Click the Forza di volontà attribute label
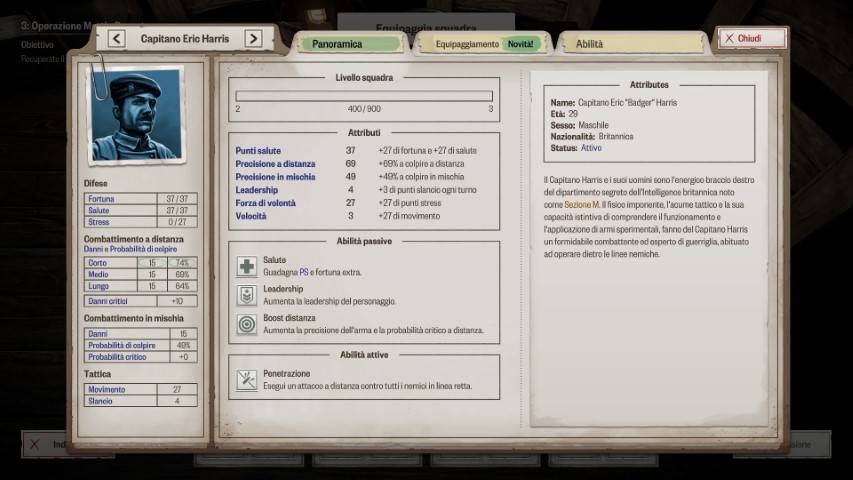Image resolution: width=853 pixels, height=480 pixels. tap(265, 202)
